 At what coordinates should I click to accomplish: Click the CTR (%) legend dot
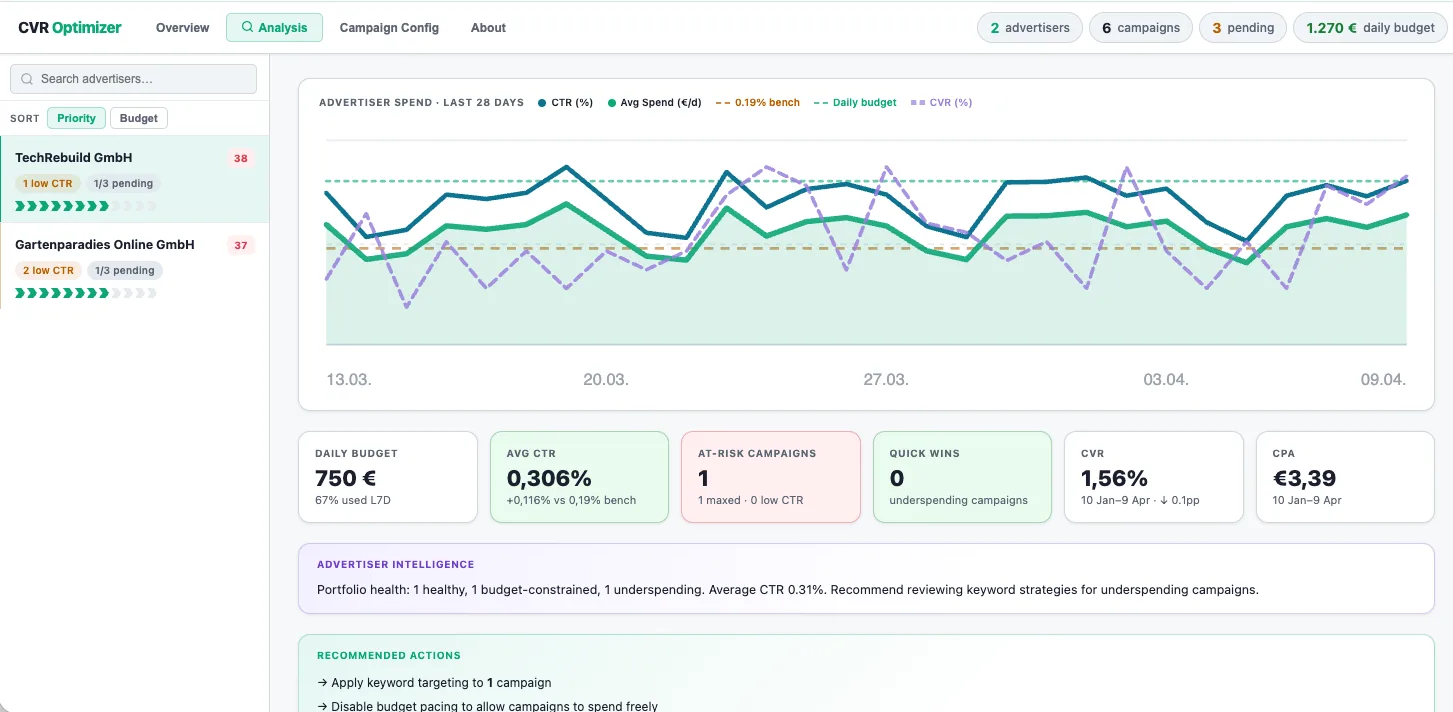point(542,103)
